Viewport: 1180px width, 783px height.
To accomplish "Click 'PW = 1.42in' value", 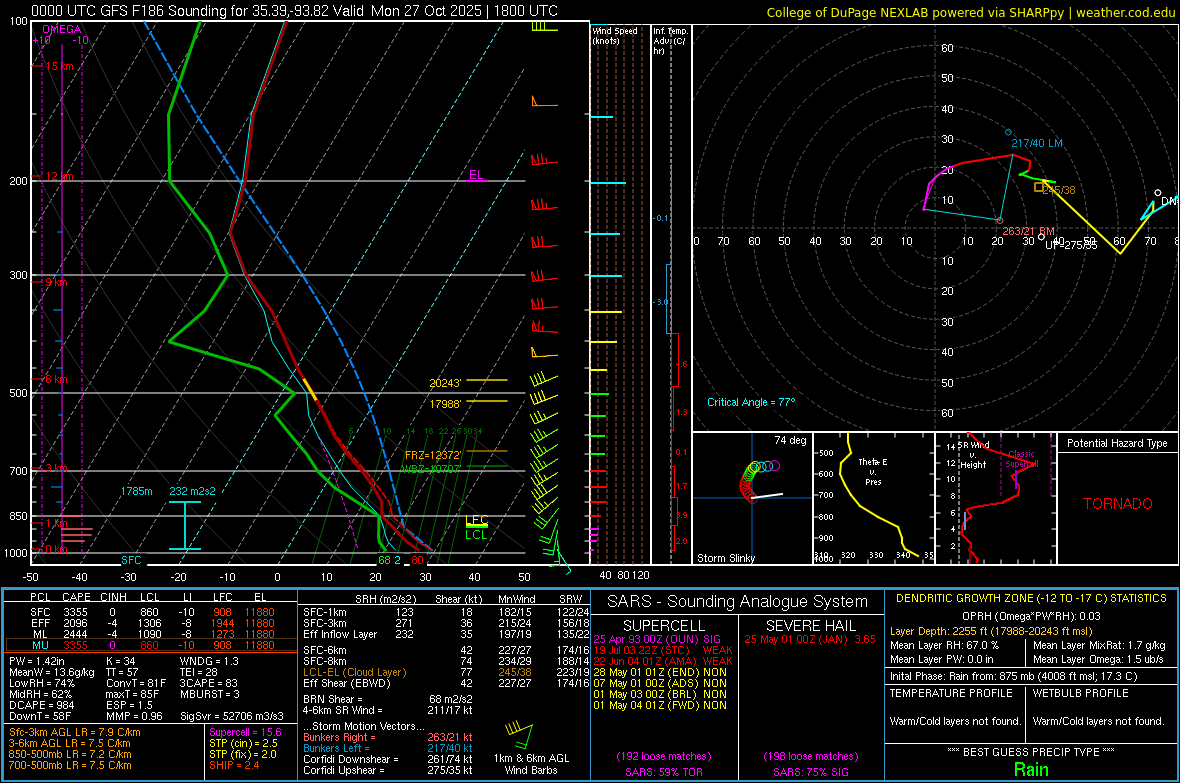I will tap(36, 661).
